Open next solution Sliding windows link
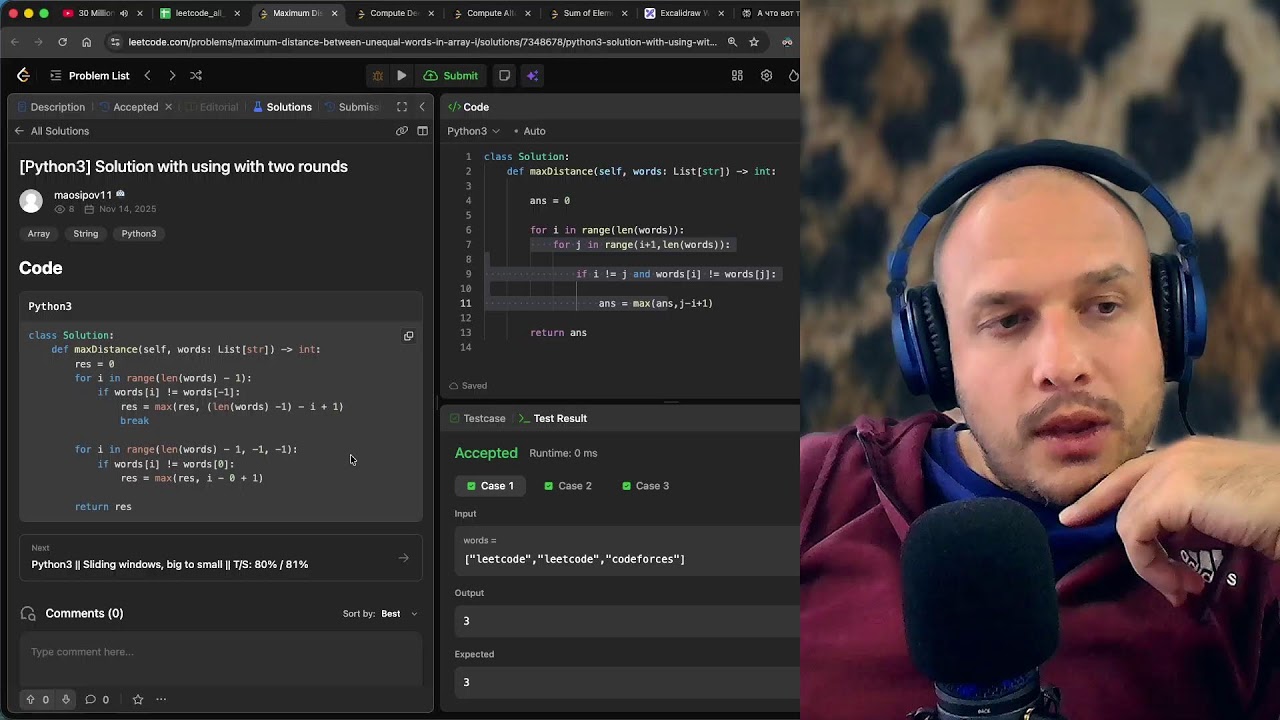Viewport: 1280px width, 720px height. coord(221,557)
